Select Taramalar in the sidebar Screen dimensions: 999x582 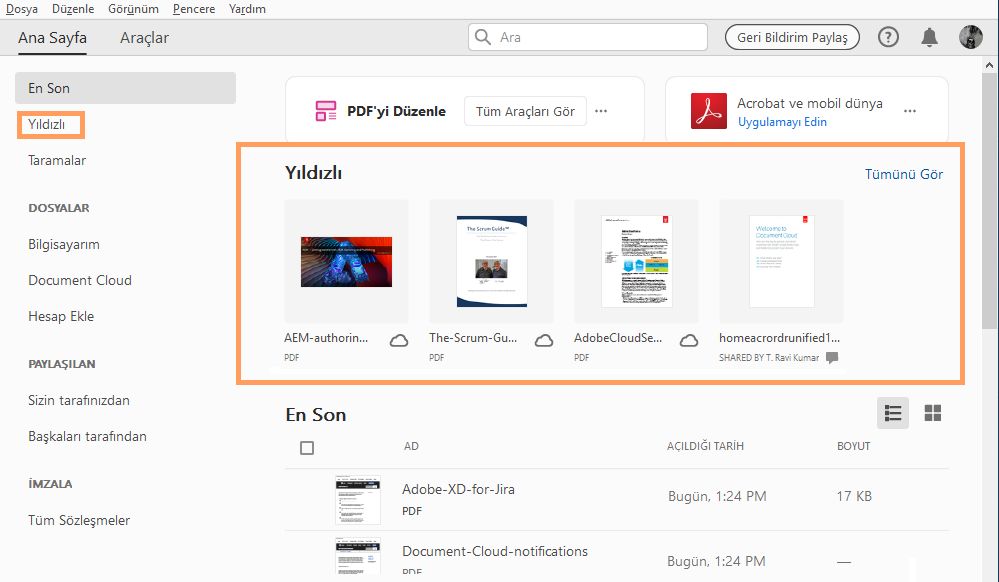[x=57, y=160]
